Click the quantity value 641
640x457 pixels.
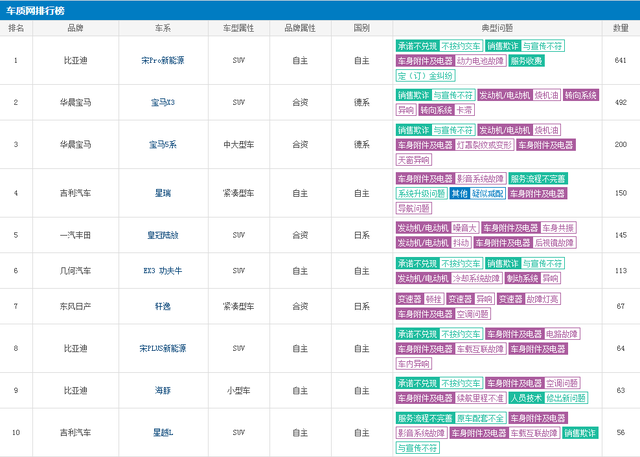tap(621, 60)
